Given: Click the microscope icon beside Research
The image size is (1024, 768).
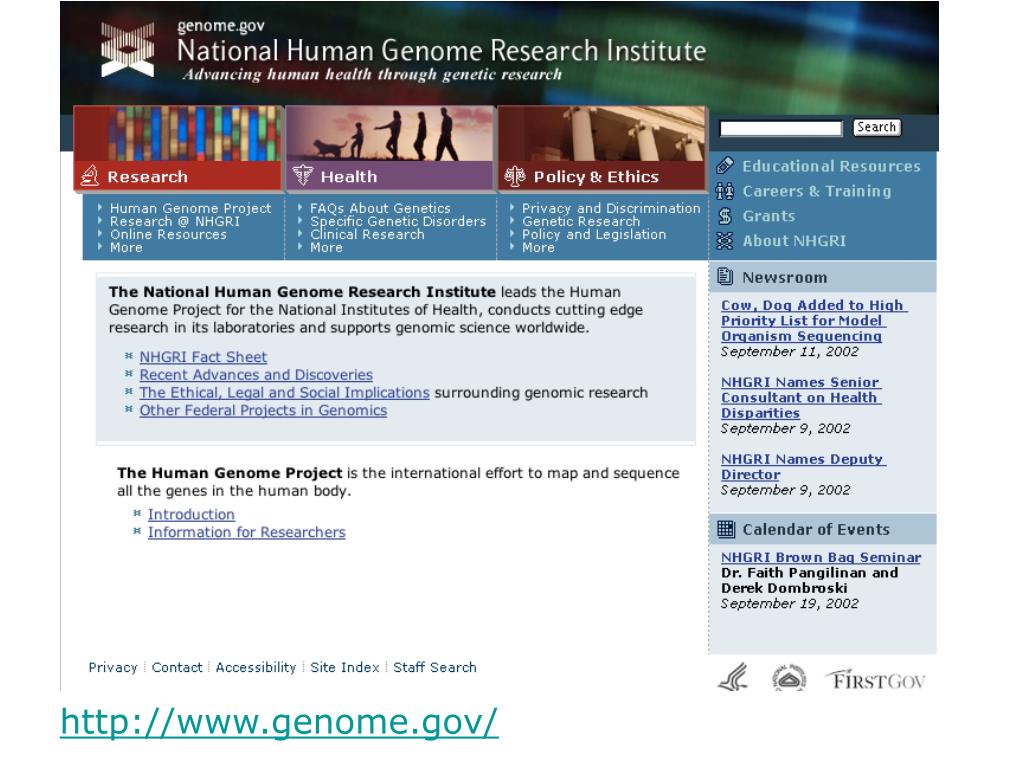Looking at the screenshot, I should pyautogui.click(x=89, y=176).
